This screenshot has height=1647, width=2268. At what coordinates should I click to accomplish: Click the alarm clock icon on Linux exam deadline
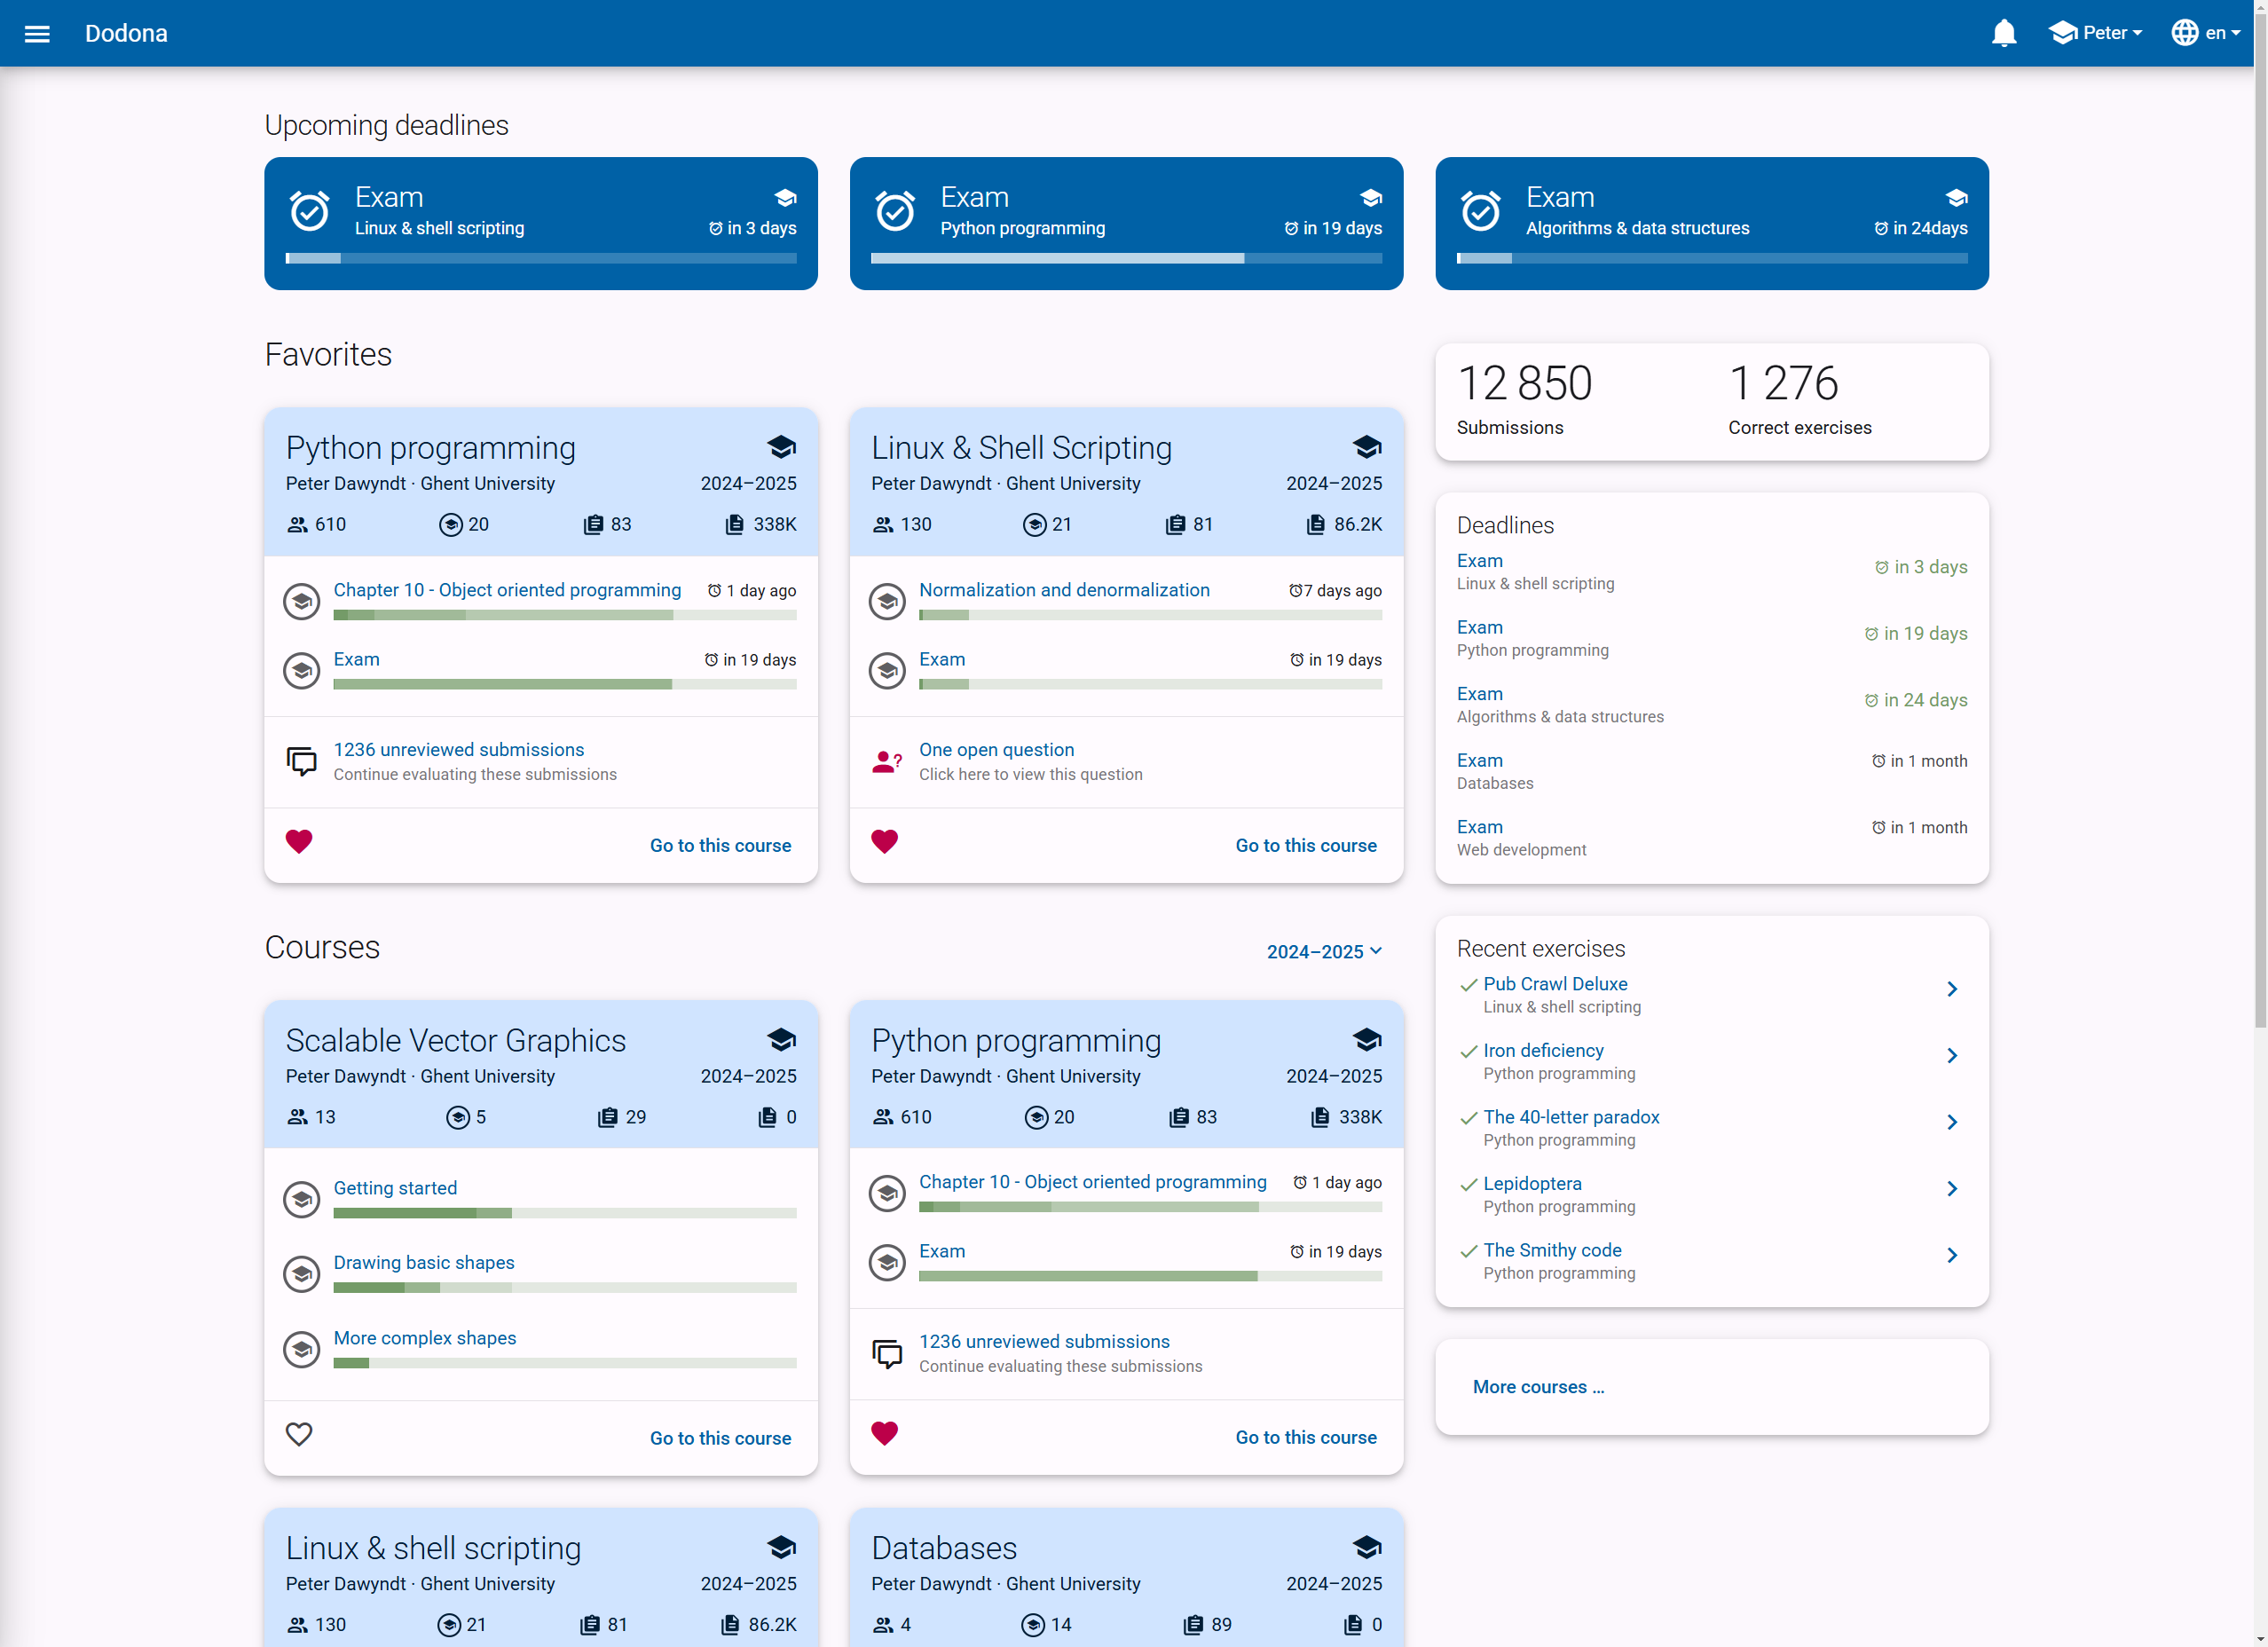309,211
